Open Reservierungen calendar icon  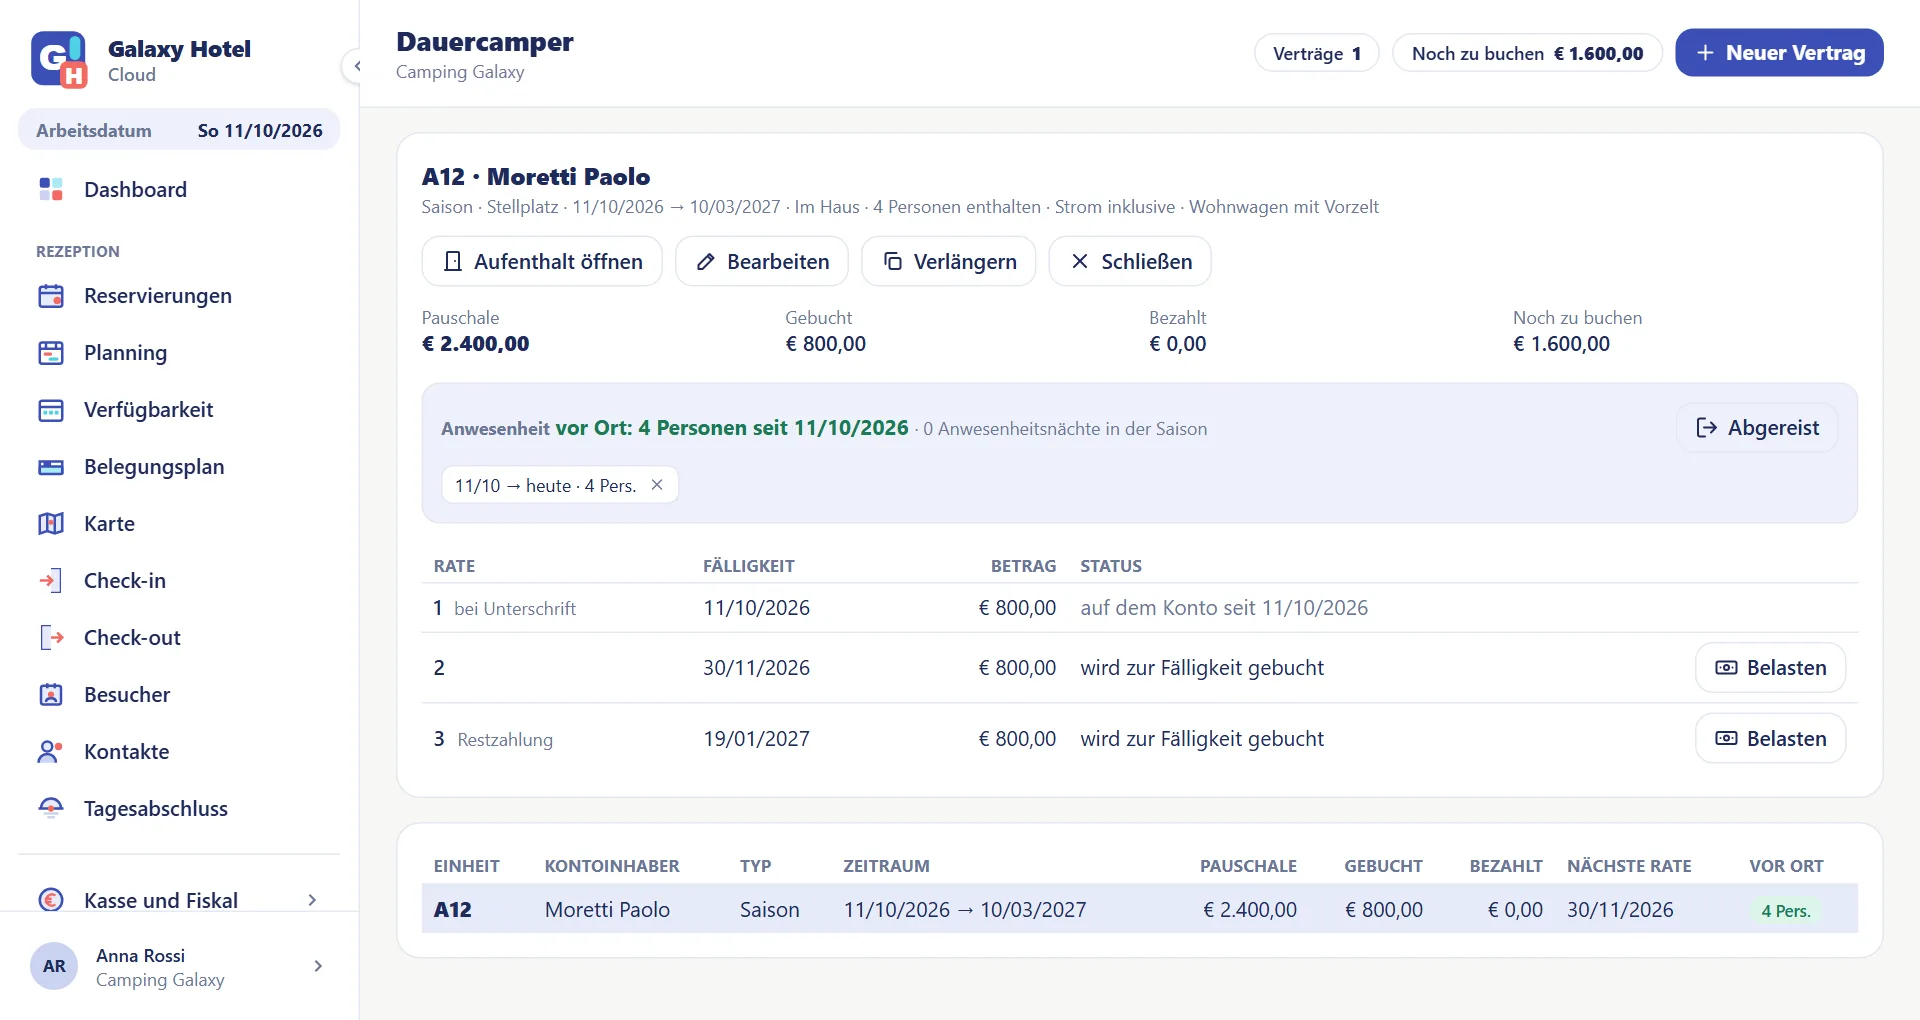[51, 296]
